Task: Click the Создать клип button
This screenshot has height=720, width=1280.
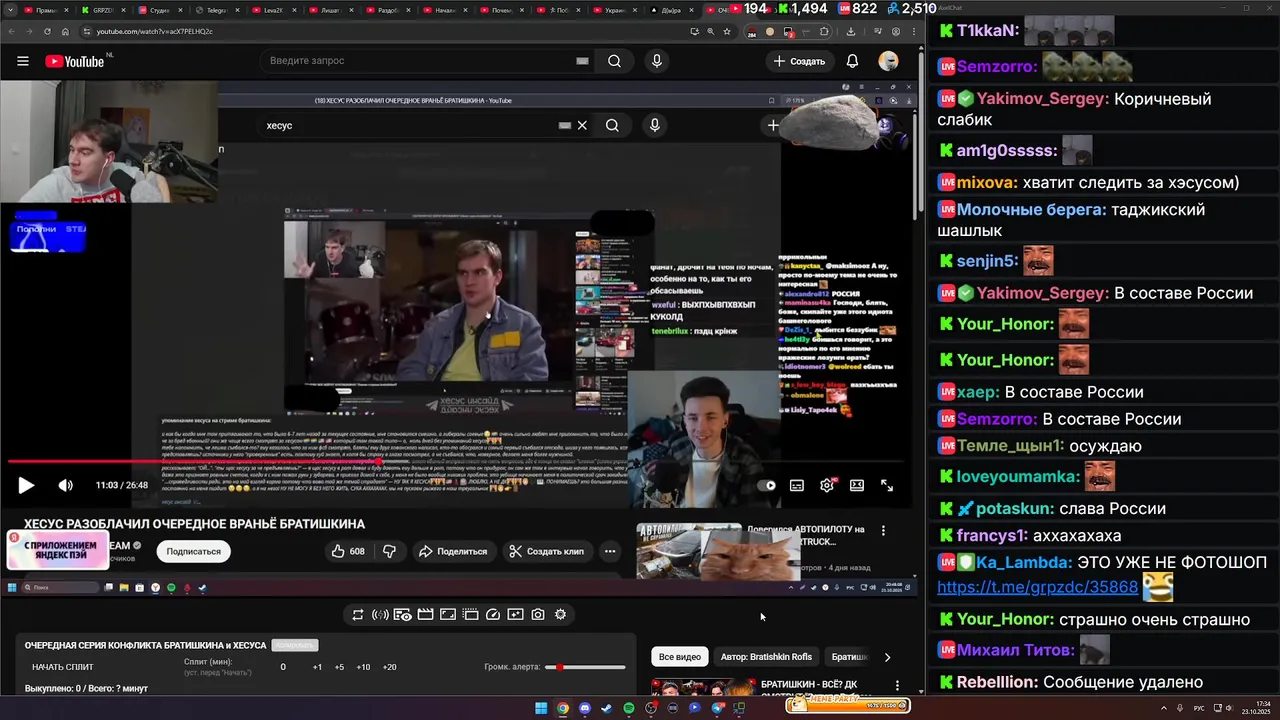Action: [546, 551]
